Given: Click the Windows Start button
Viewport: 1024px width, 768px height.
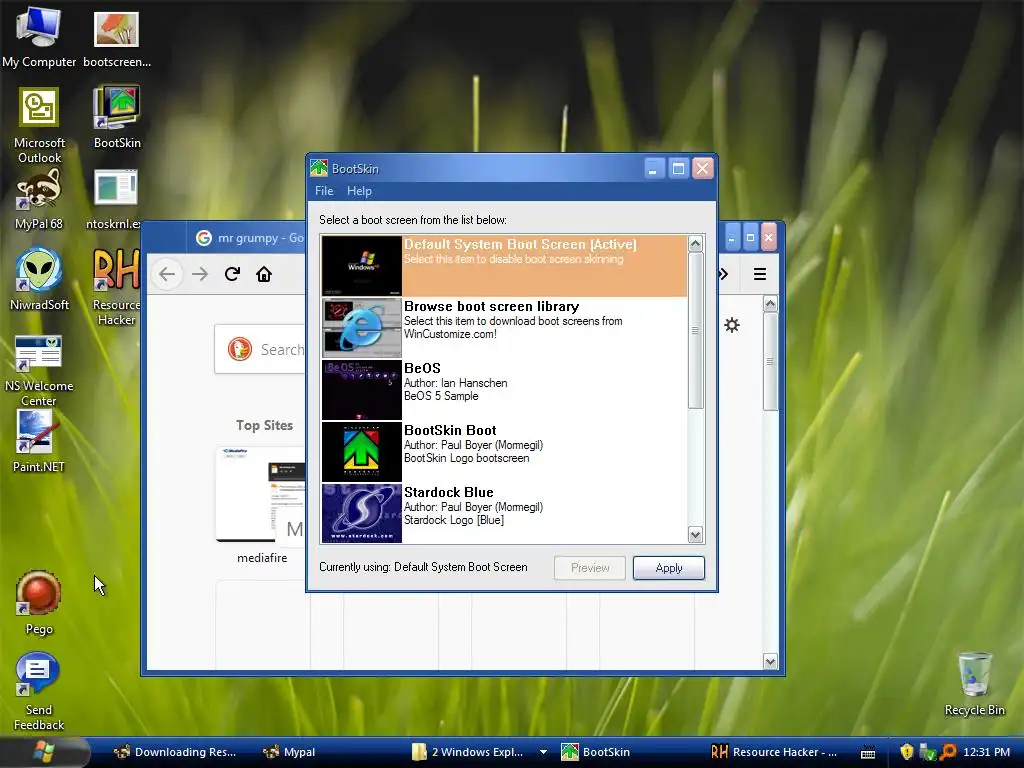Looking at the screenshot, I should click(43, 752).
